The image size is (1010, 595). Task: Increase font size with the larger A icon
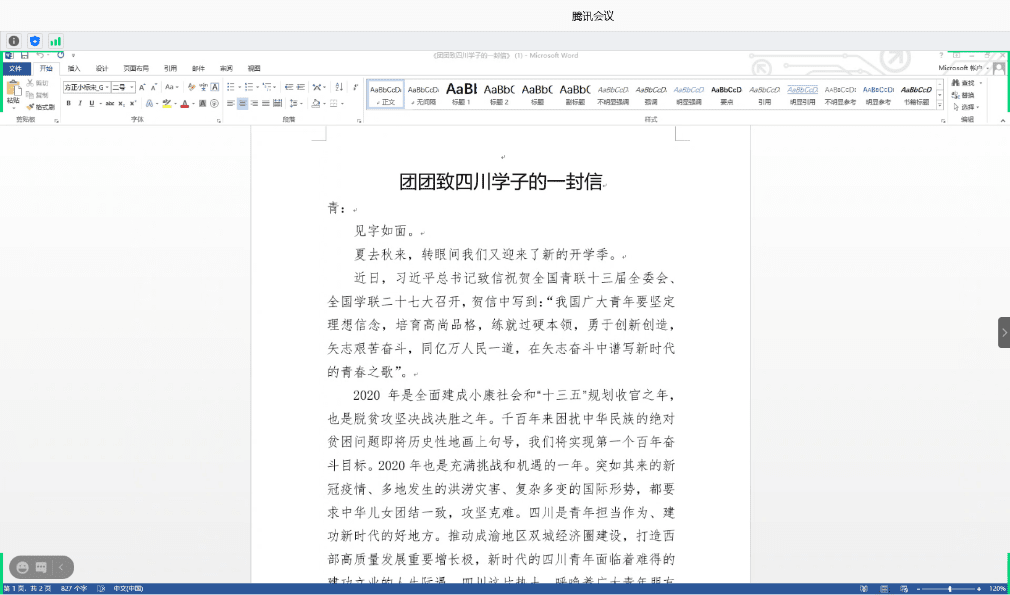(142, 87)
